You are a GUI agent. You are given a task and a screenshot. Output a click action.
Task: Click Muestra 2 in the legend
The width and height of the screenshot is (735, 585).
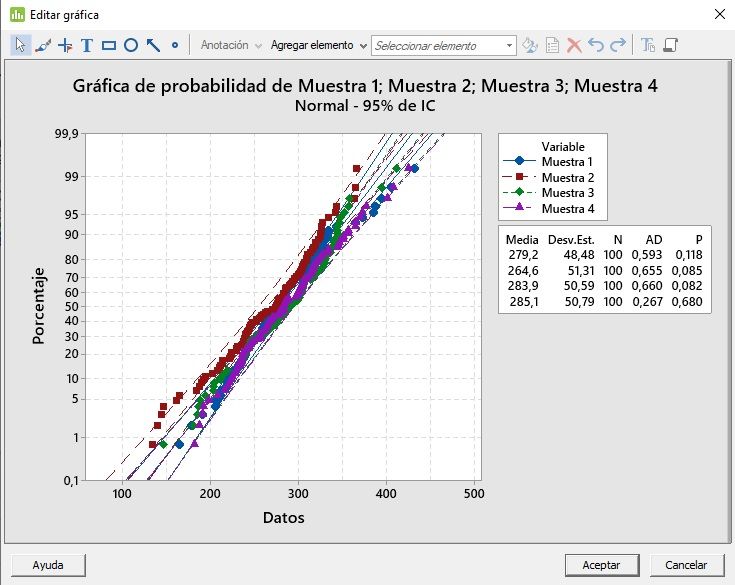click(x=568, y=178)
